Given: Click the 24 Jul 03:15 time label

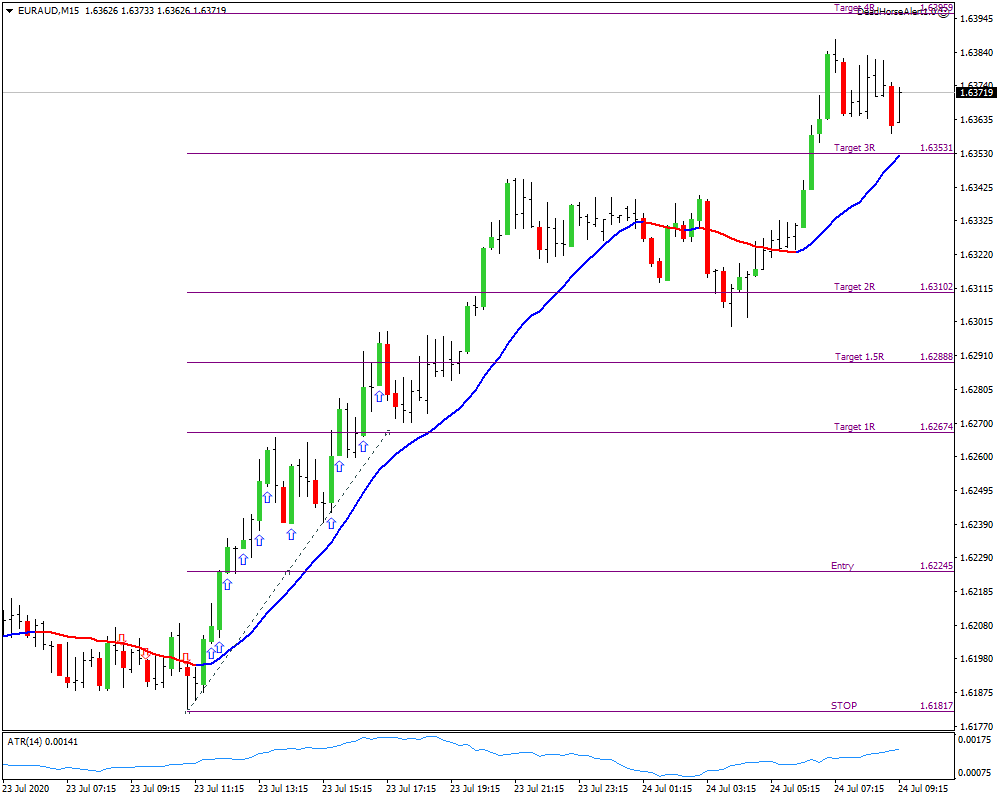Looking at the screenshot, I should point(731,789).
